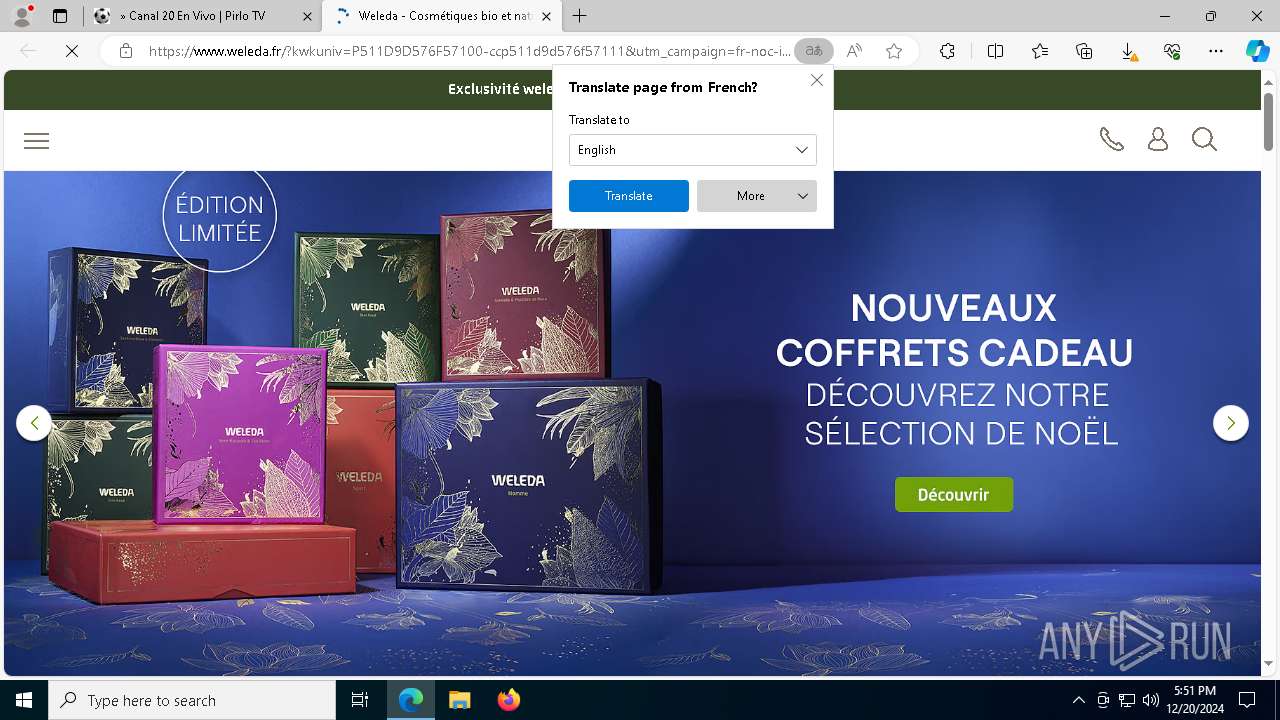
Task: Stop loading the page
Action: point(71,51)
